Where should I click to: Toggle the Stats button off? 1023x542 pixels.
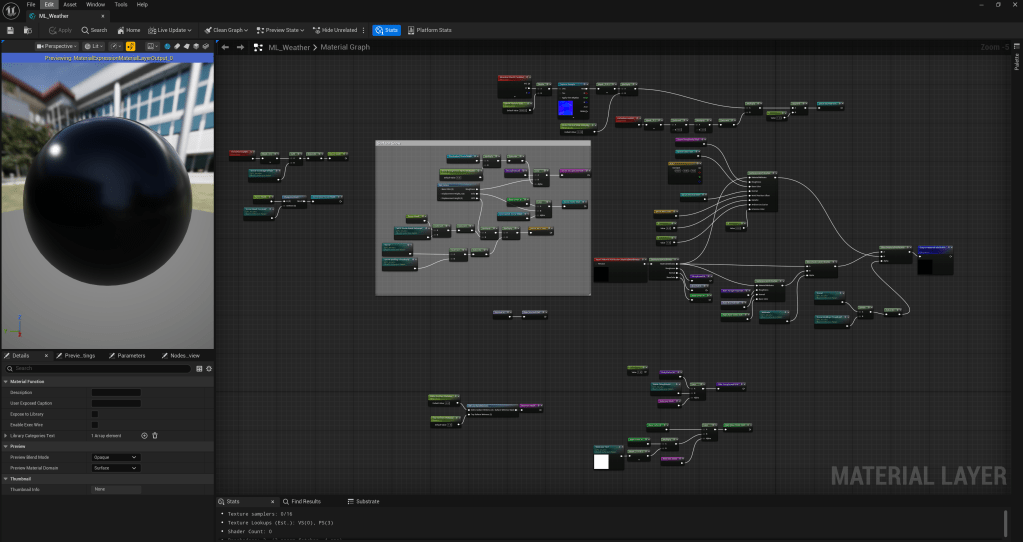(385, 30)
